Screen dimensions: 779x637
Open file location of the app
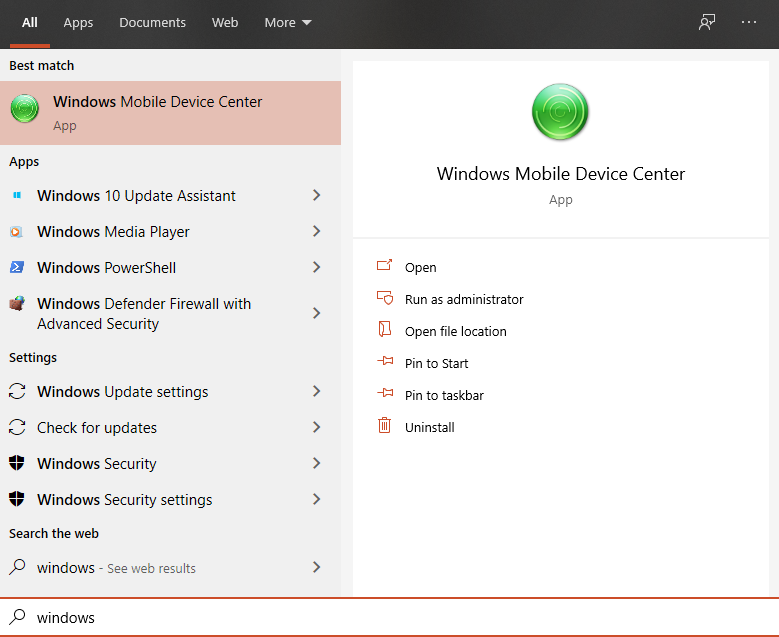[455, 331]
